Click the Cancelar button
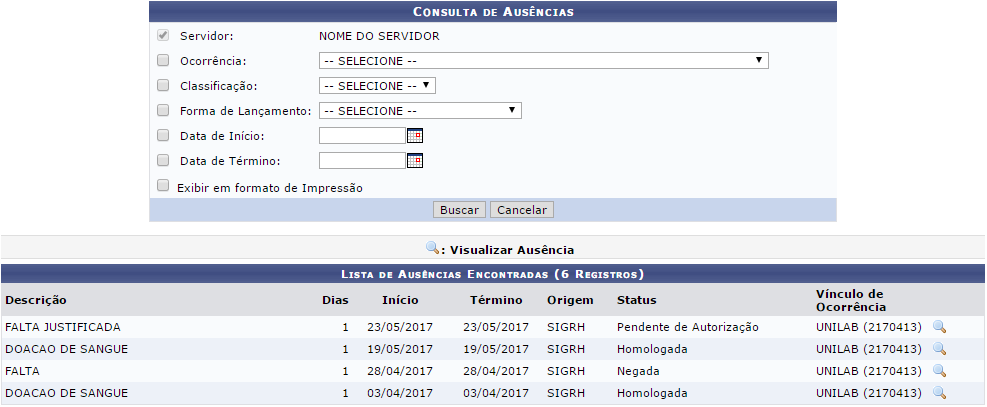This screenshot has width=987, height=407. click(x=522, y=210)
